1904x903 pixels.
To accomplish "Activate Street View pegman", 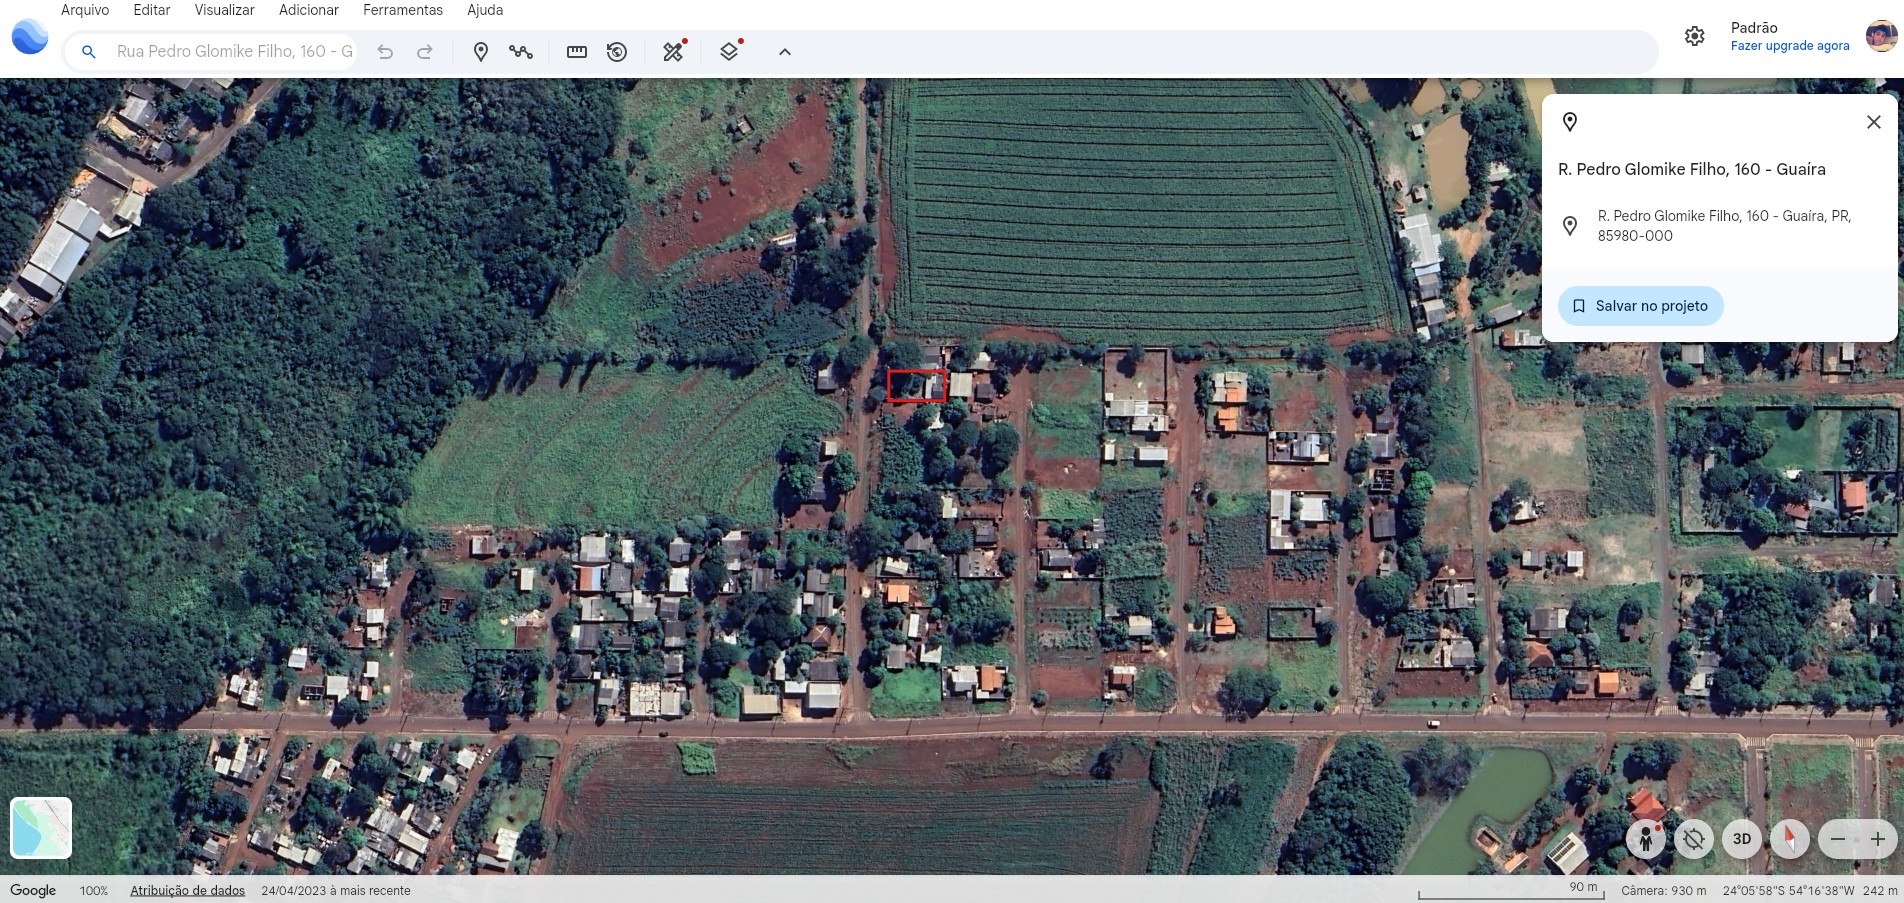I will click(1645, 839).
